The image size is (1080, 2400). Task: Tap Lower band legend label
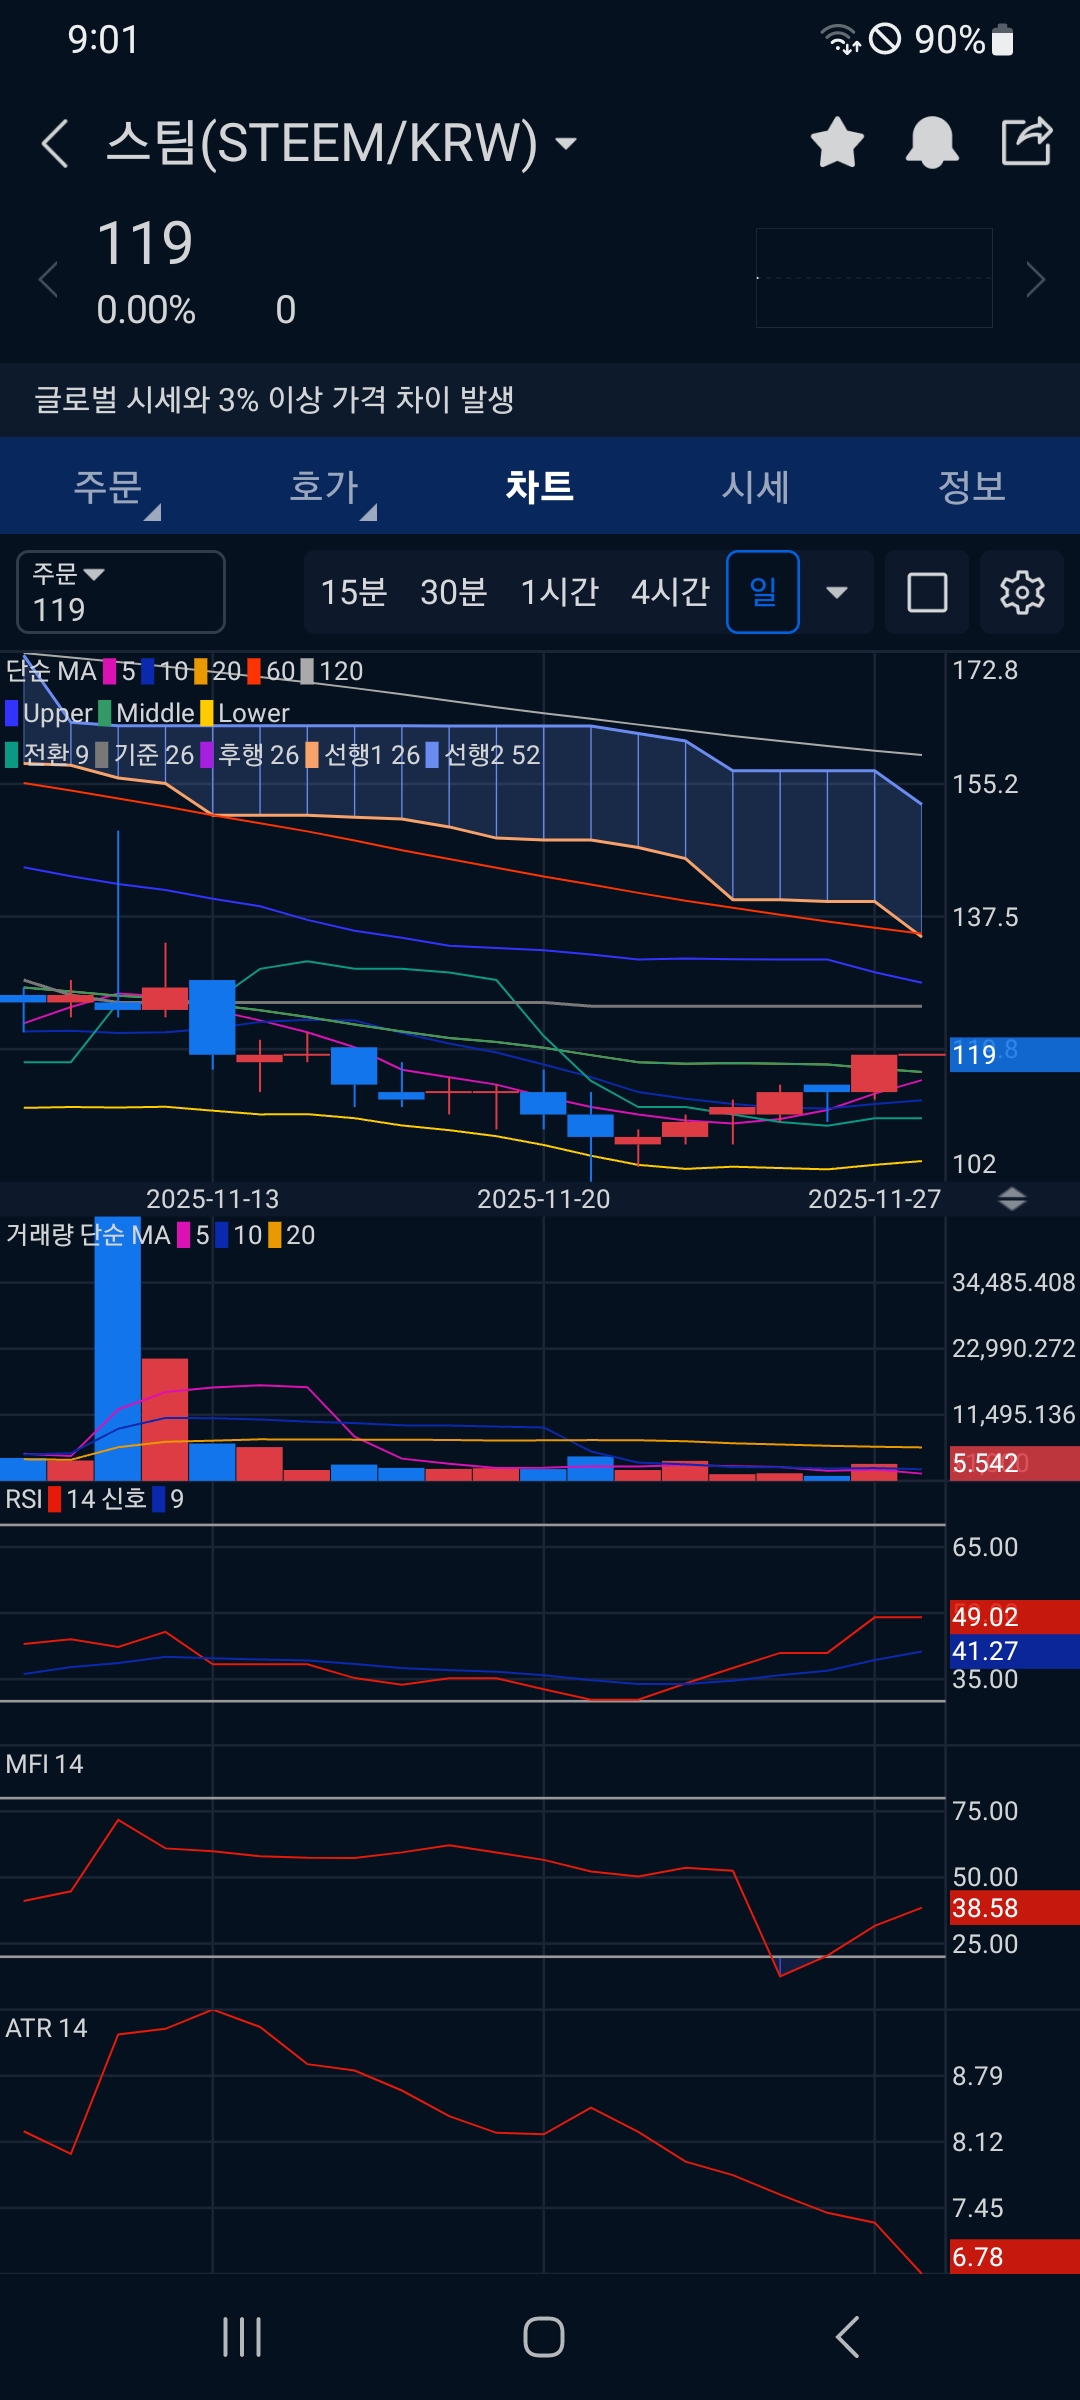click(254, 713)
